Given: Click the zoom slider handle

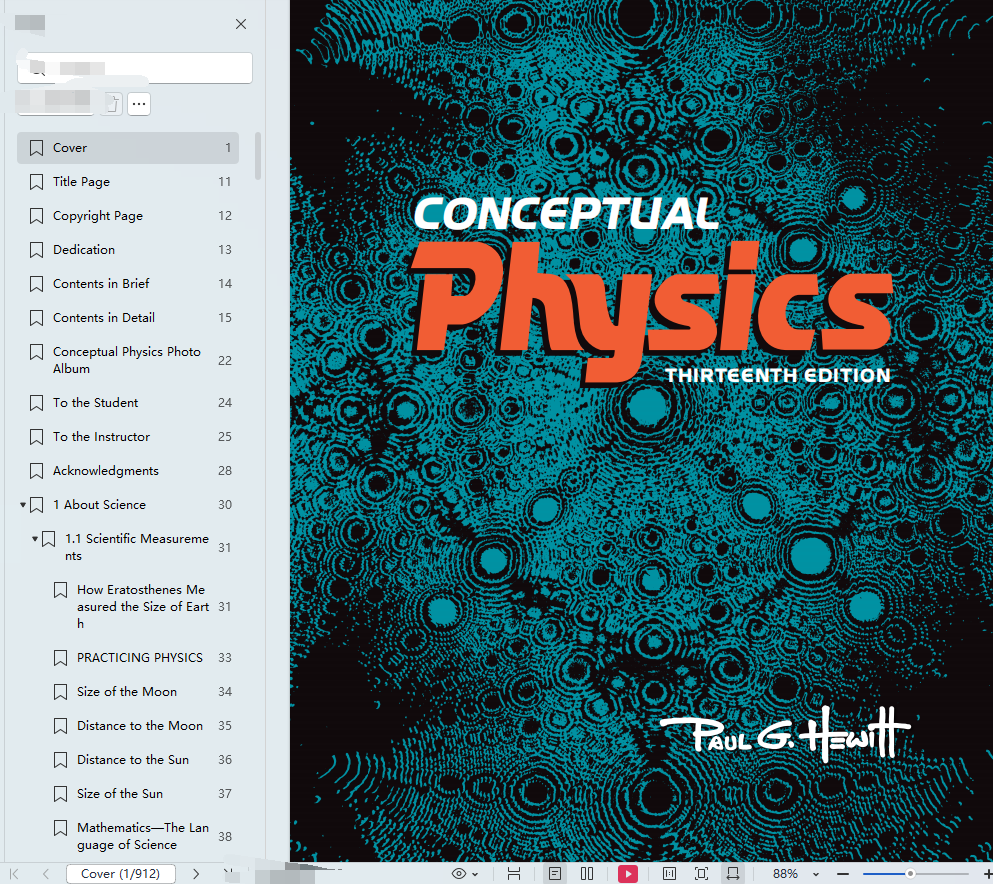Looking at the screenshot, I should pos(910,874).
